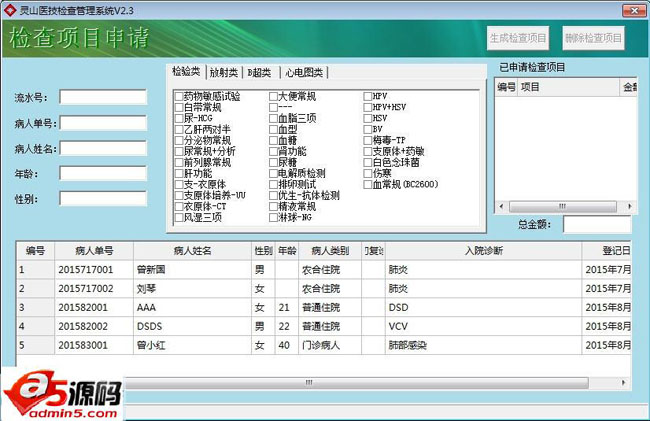Check the 淋球-NG checkbox
650x421 pixels.
pyautogui.click(x=273, y=217)
